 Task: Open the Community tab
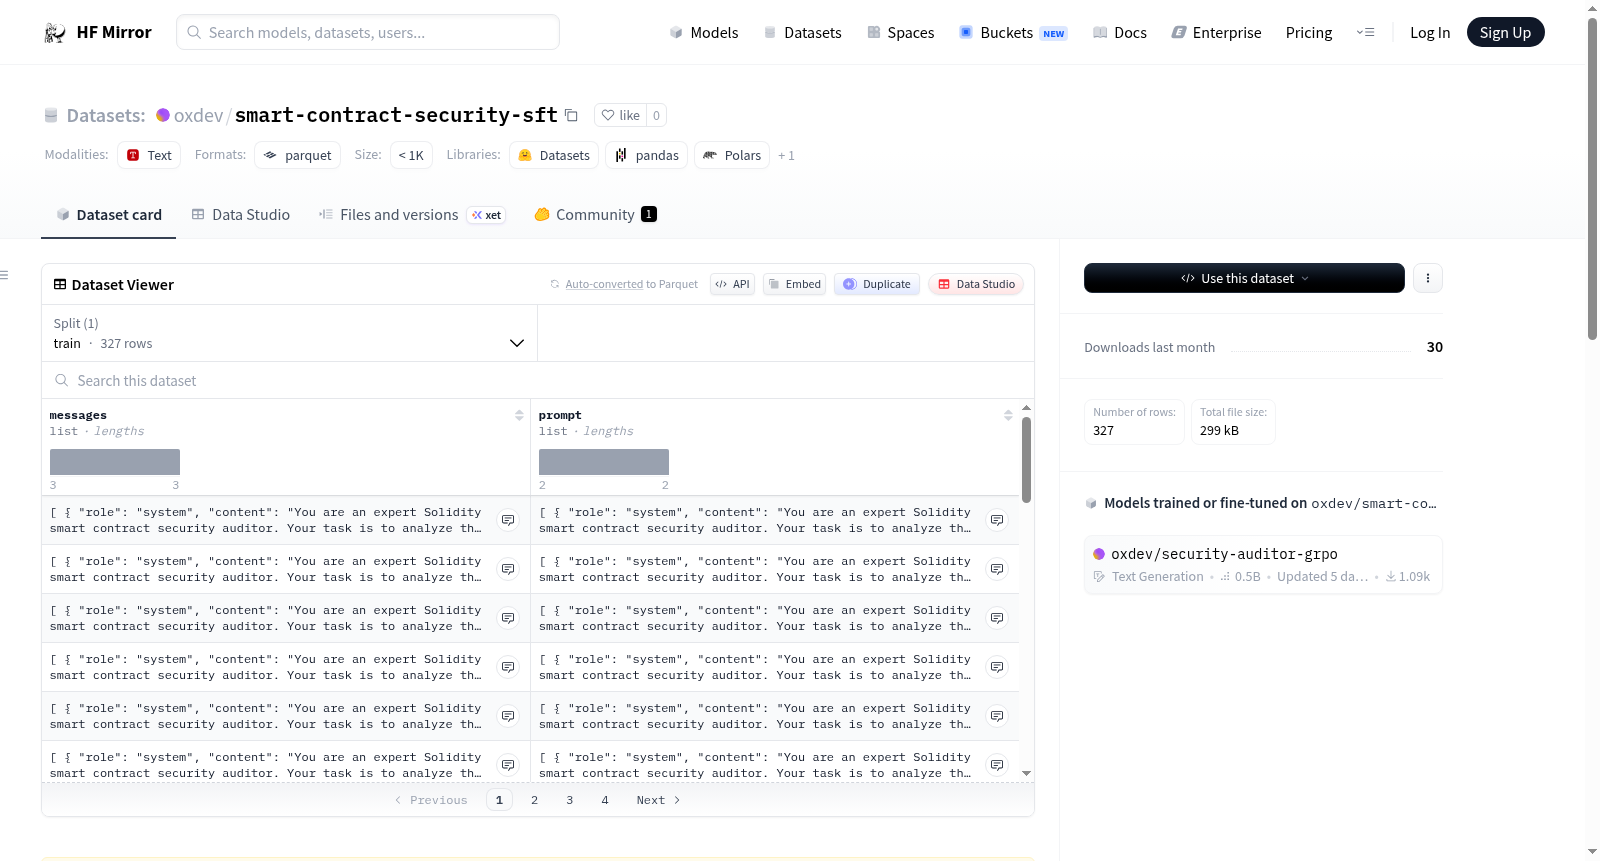pyautogui.click(x=596, y=215)
